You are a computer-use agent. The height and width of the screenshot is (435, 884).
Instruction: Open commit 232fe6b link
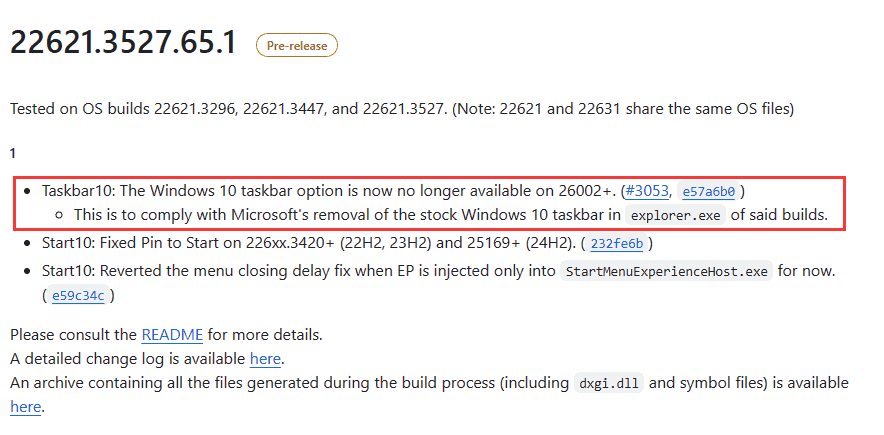tap(619, 243)
